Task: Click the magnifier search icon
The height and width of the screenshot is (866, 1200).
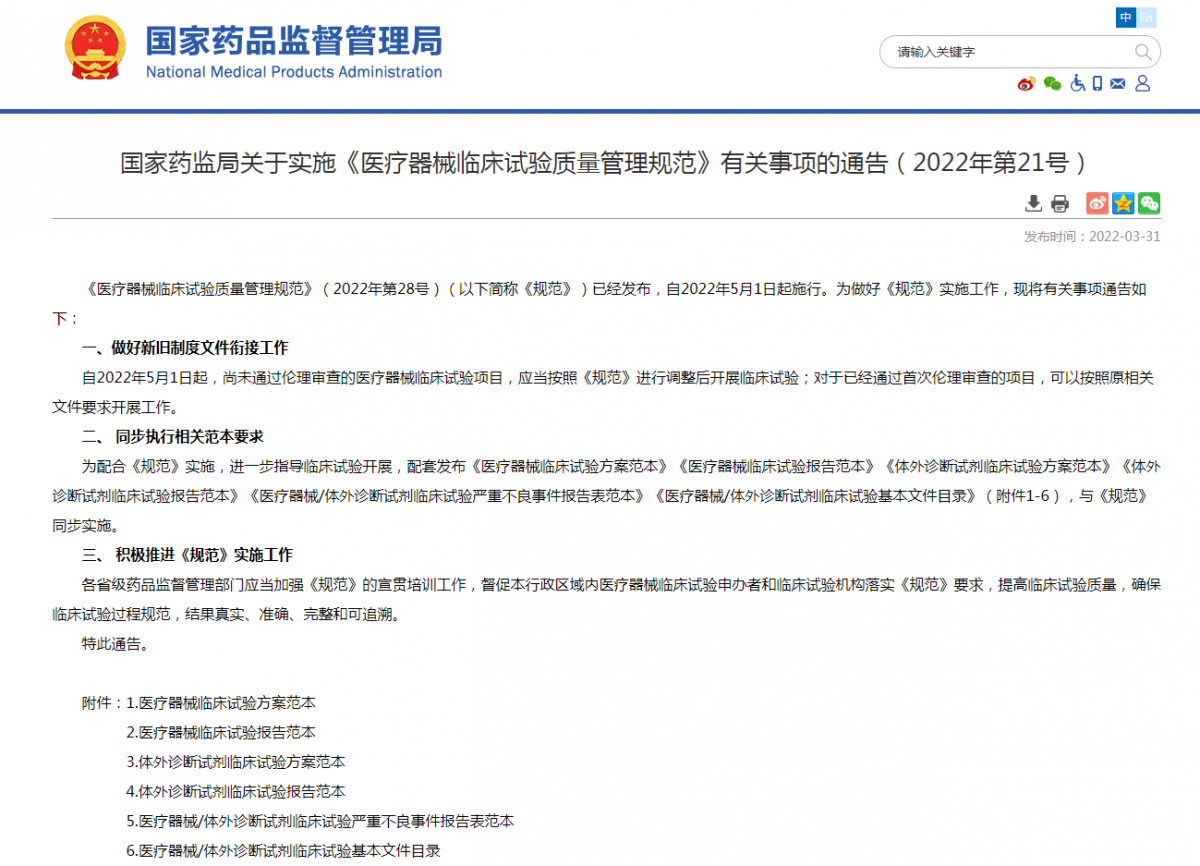Action: 1143,52
